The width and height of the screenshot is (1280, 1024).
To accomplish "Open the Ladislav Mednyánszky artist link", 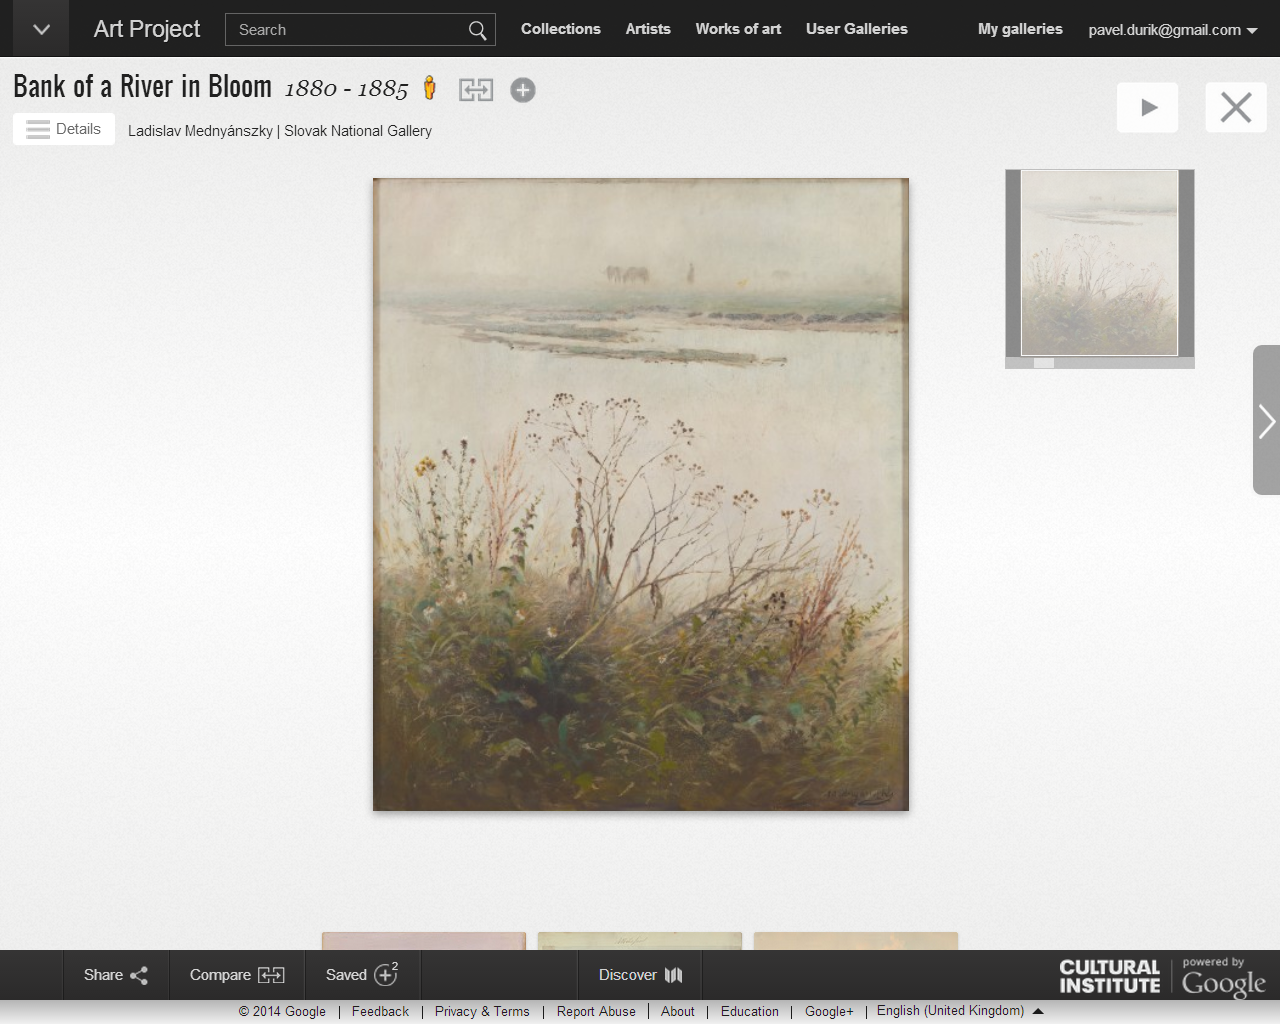I will pyautogui.click(x=200, y=131).
